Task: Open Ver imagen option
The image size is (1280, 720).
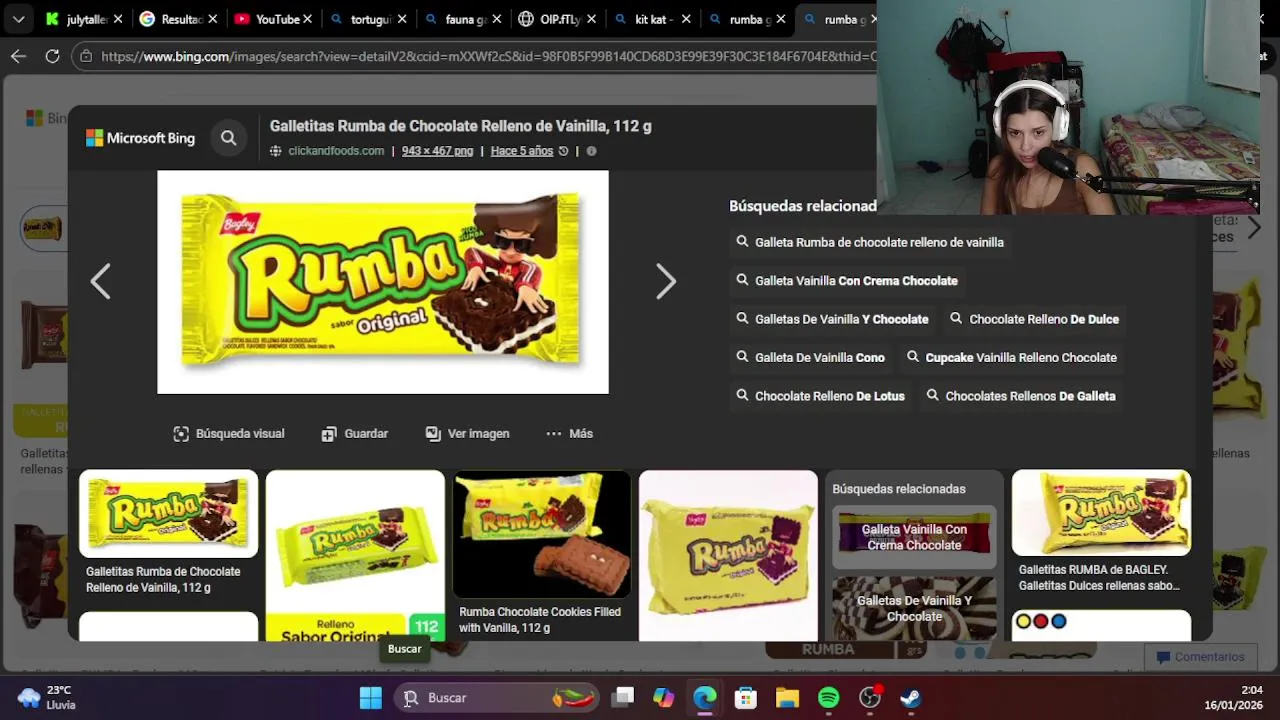Action: pyautogui.click(x=467, y=433)
